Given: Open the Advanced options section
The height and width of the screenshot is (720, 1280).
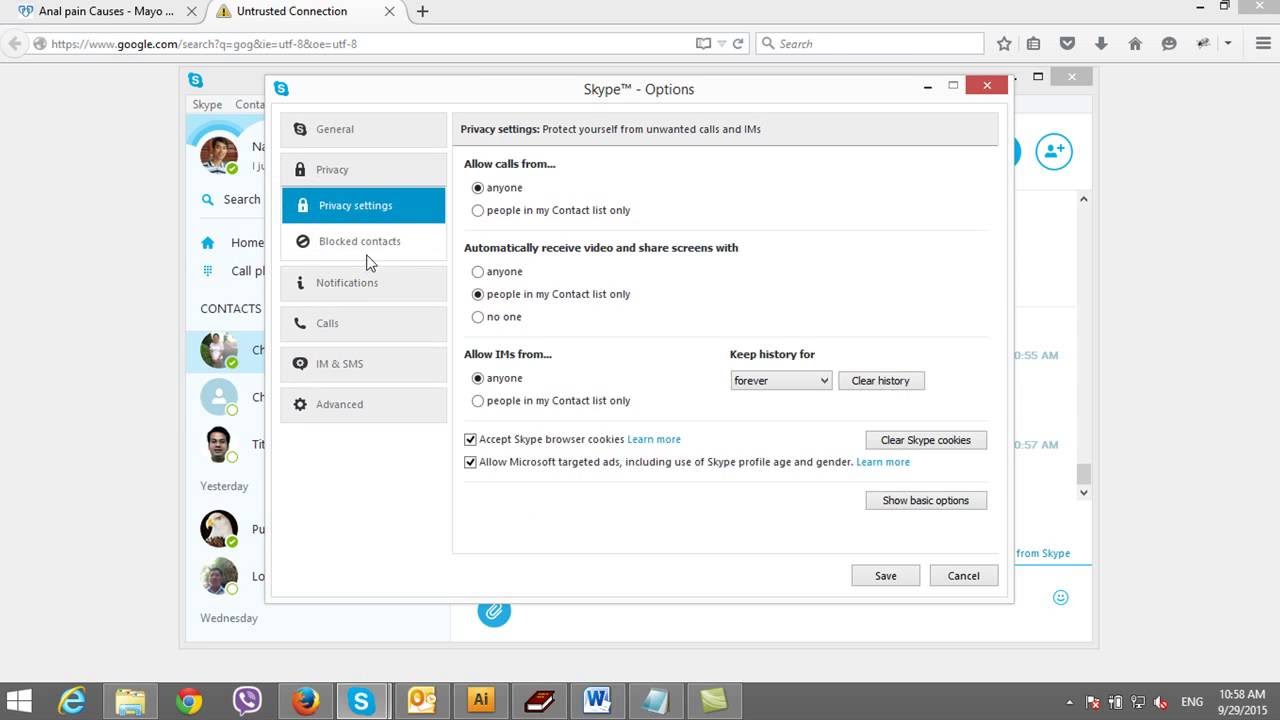Looking at the screenshot, I should coord(363,404).
